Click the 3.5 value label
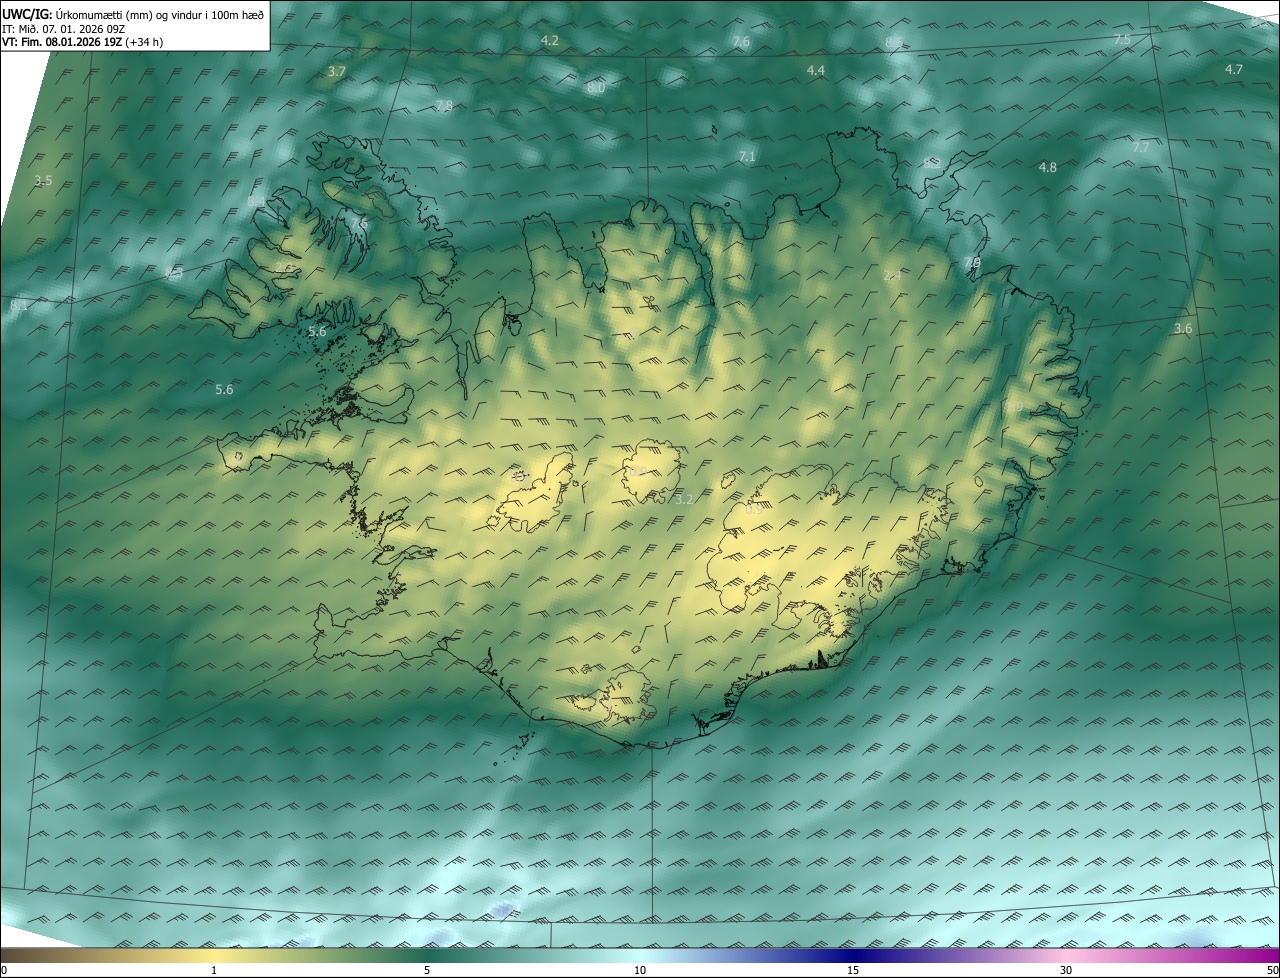1280x978 pixels. tap(43, 181)
